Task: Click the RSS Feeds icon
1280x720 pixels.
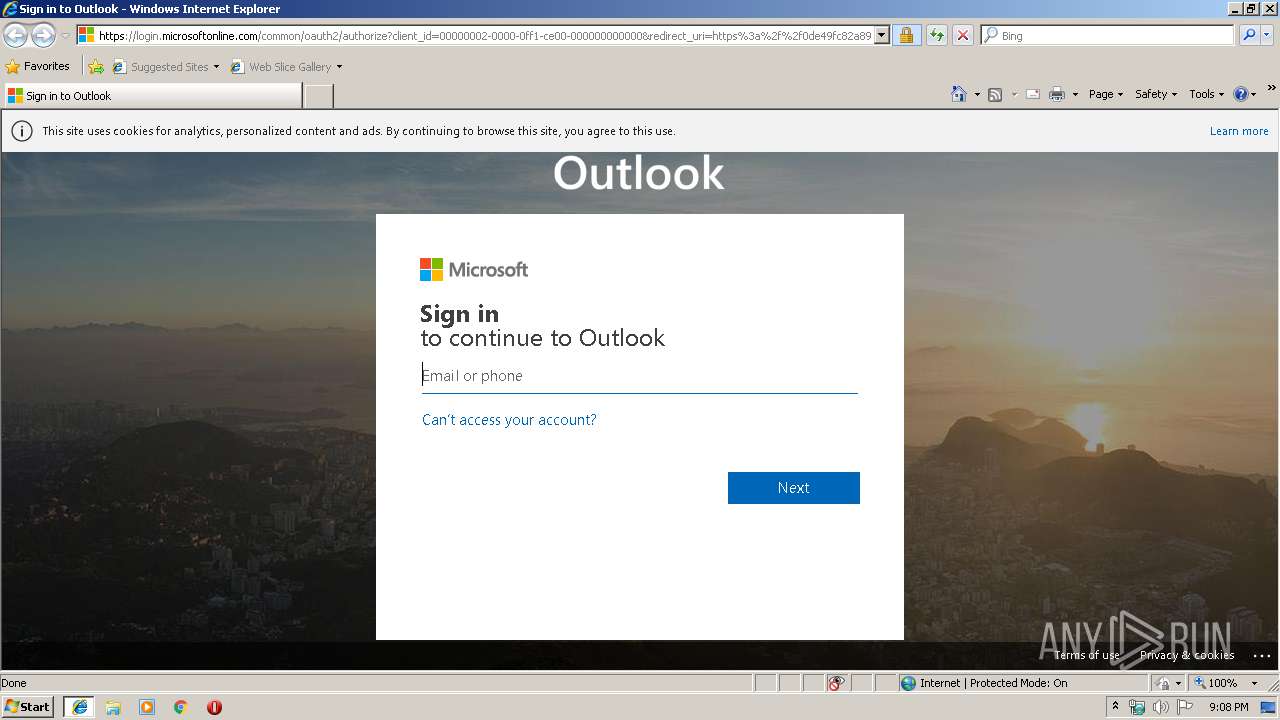Action: click(995, 94)
